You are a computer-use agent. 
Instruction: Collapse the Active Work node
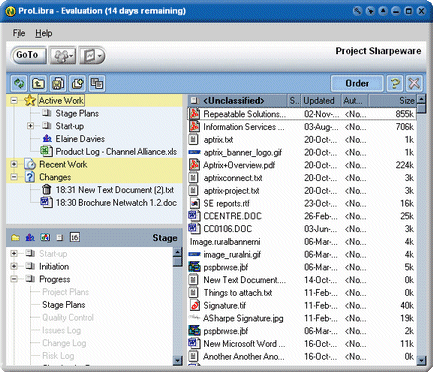[14, 100]
